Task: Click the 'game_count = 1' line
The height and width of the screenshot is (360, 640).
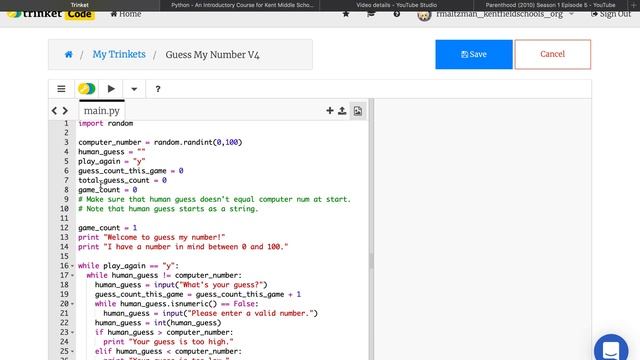Action: coord(107,228)
